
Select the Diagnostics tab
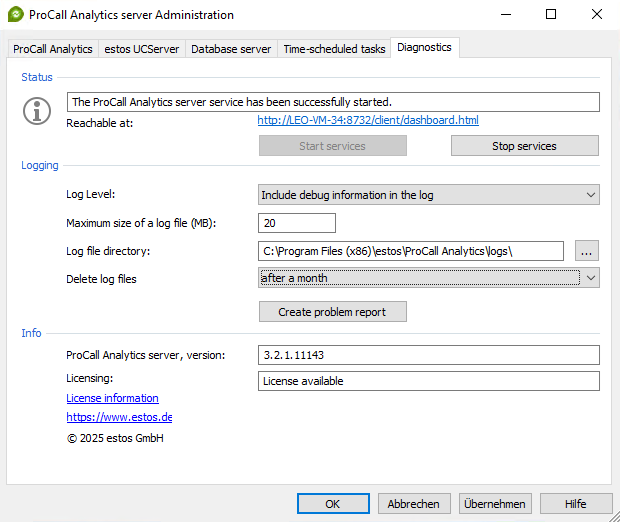tap(424, 47)
